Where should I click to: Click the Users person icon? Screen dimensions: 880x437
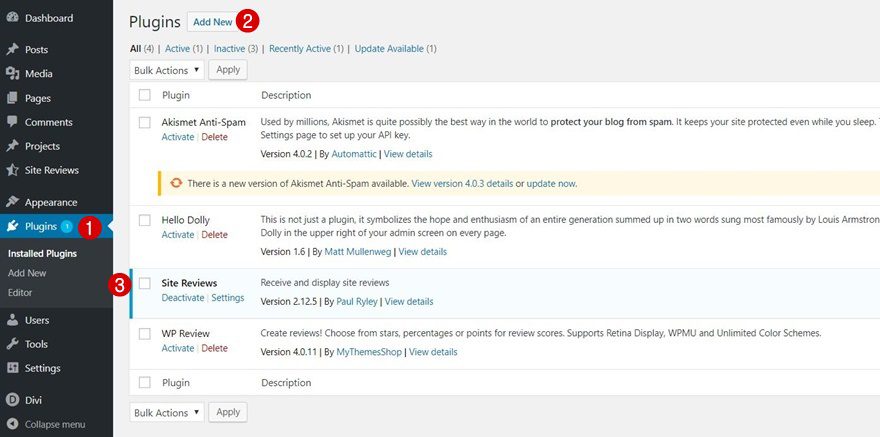12,320
